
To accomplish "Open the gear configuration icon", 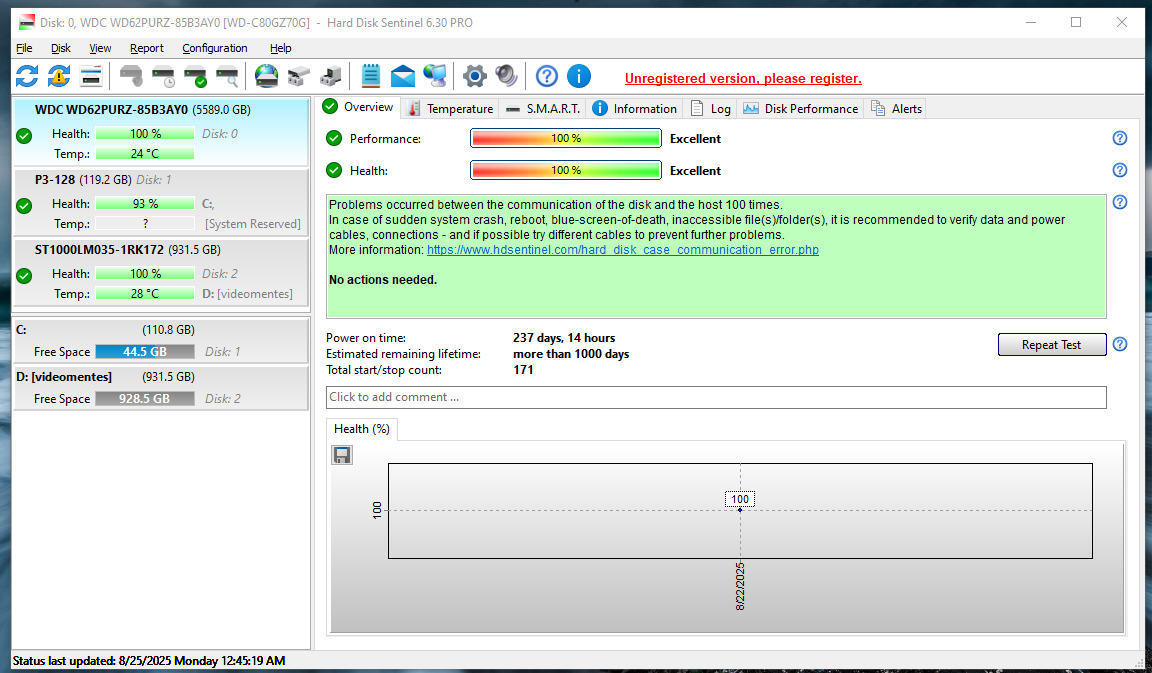I will [475, 76].
